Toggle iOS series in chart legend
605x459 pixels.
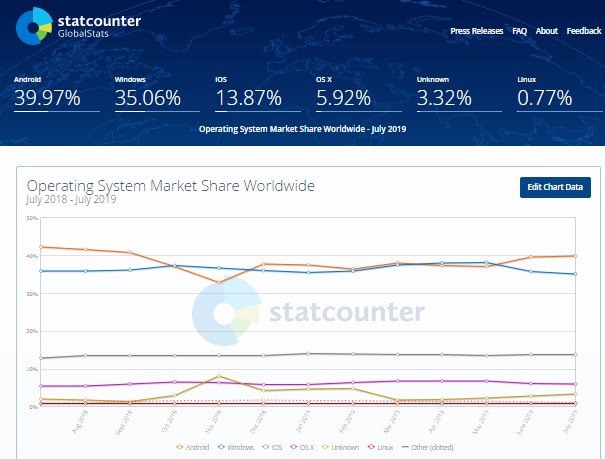point(272,447)
